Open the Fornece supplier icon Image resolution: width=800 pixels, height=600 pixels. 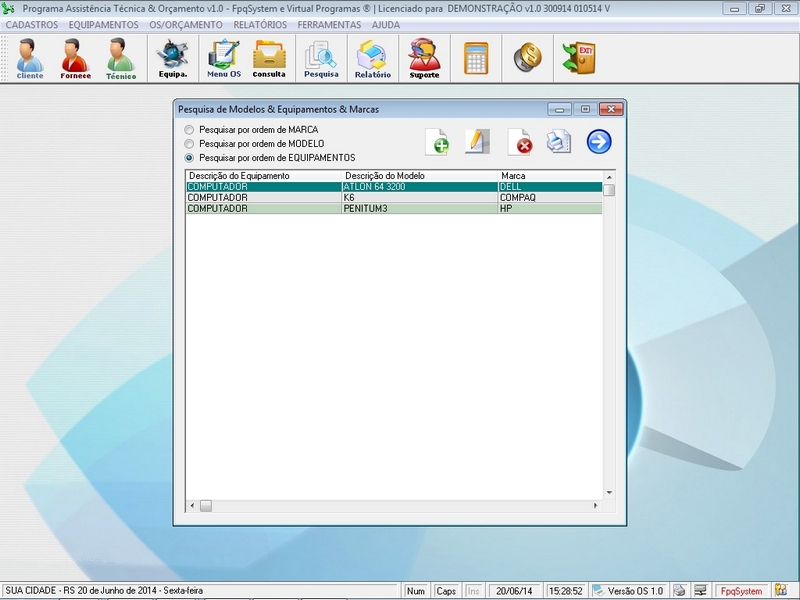[75, 58]
